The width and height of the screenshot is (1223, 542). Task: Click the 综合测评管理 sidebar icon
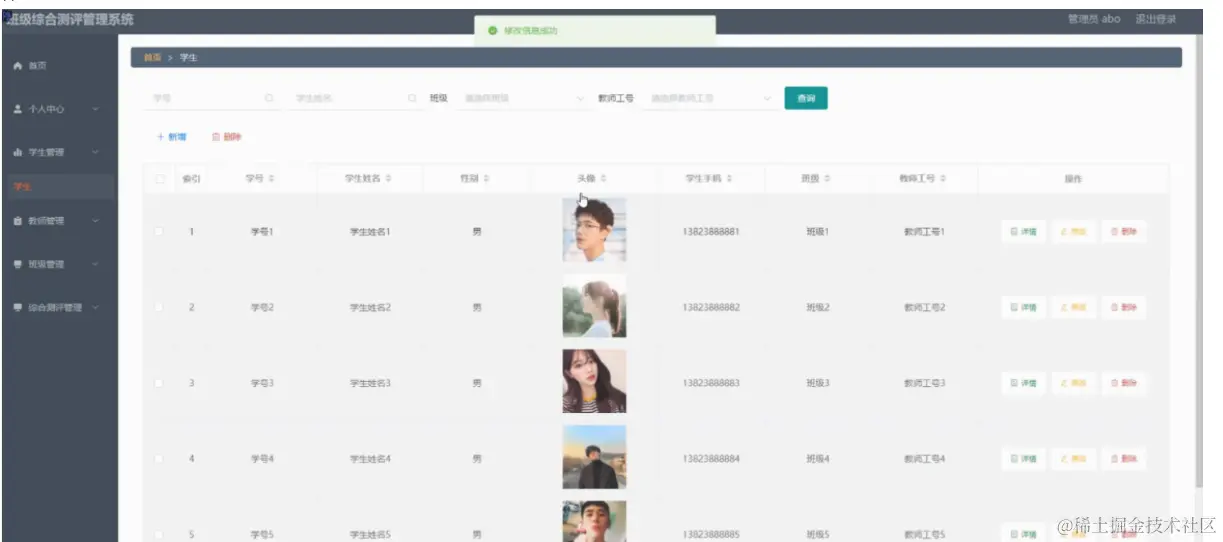(18, 308)
